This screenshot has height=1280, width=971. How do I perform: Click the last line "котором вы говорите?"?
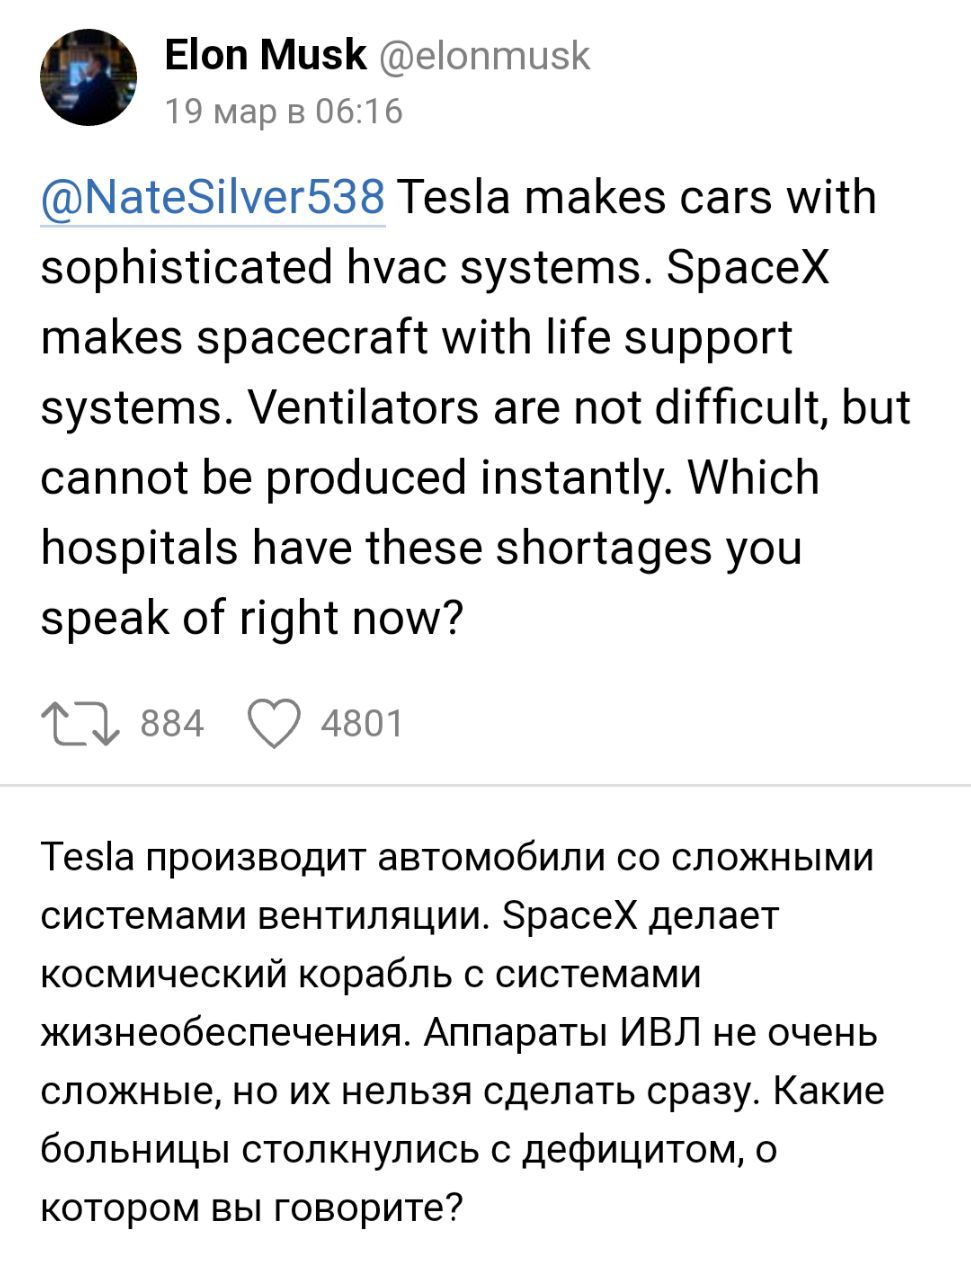(x=252, y=1208)
